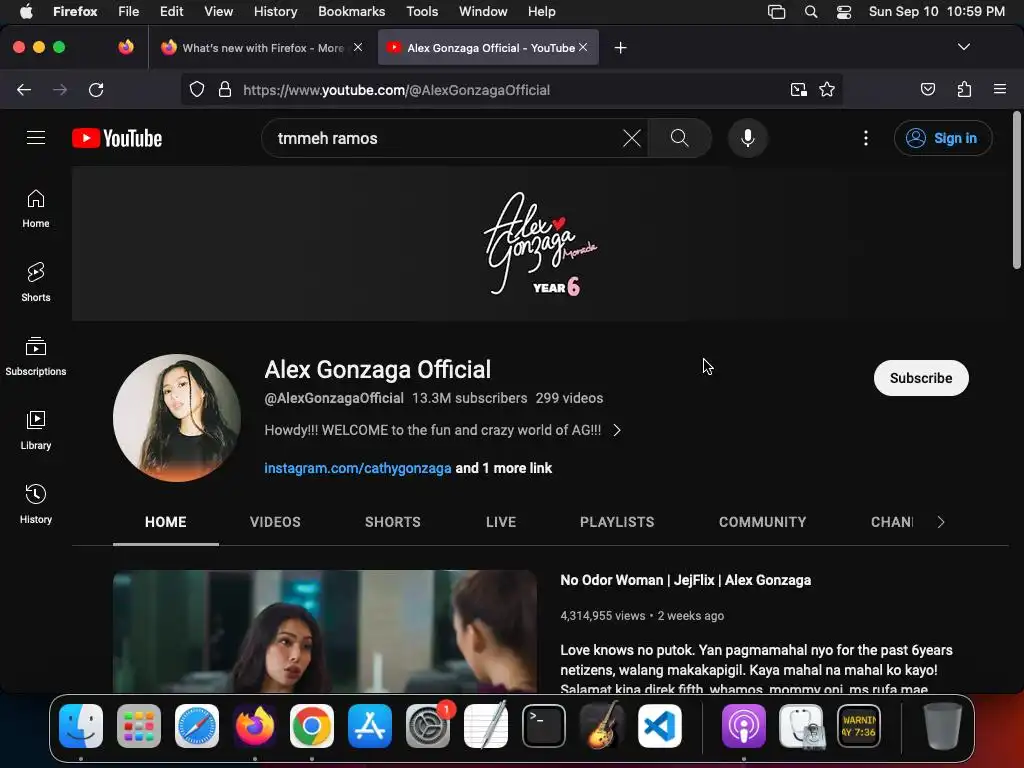Start voice search with the microphone icon
Viewport: 1024px width, 768px height.
(x=748, y=138)
